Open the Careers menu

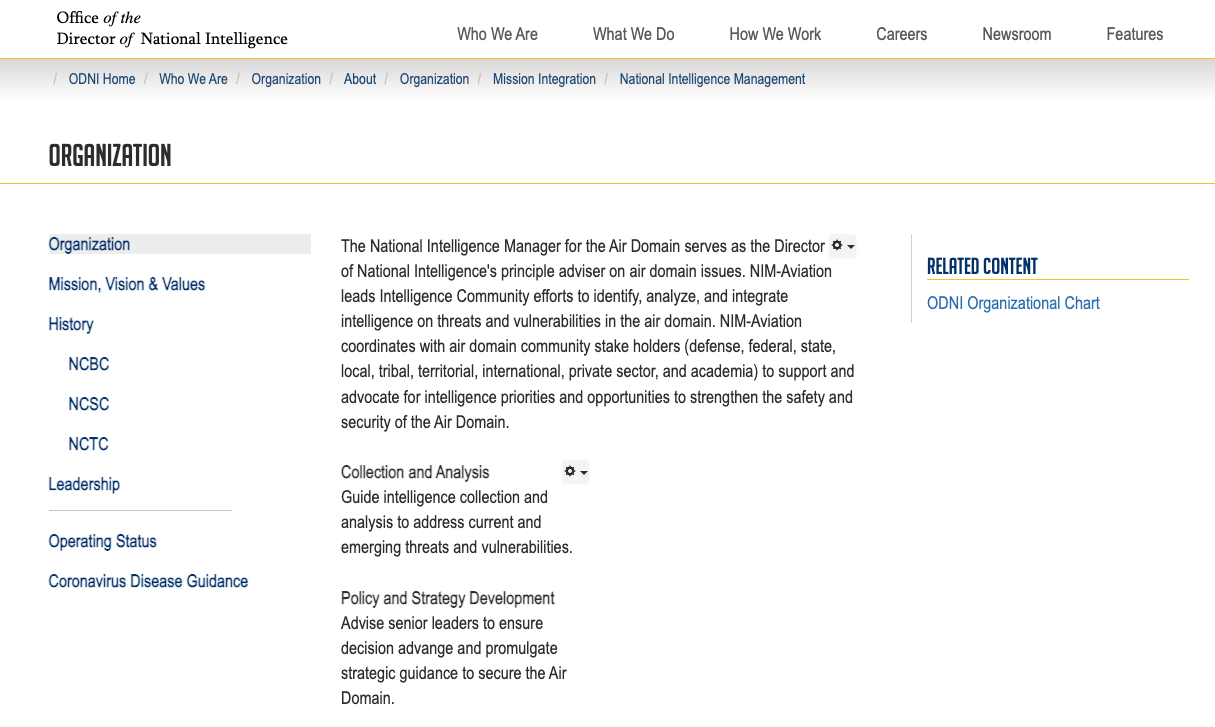(x=902, y=34)
